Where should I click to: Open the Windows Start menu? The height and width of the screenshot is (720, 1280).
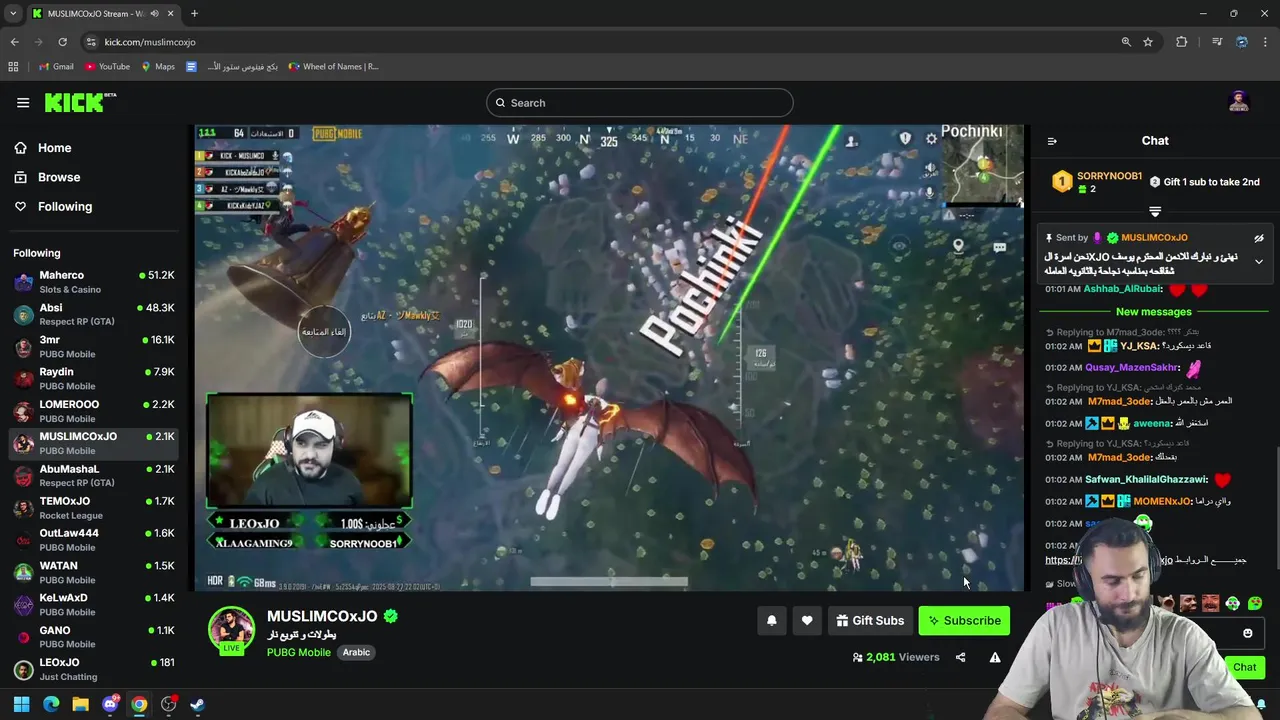(x=21, y=704)
